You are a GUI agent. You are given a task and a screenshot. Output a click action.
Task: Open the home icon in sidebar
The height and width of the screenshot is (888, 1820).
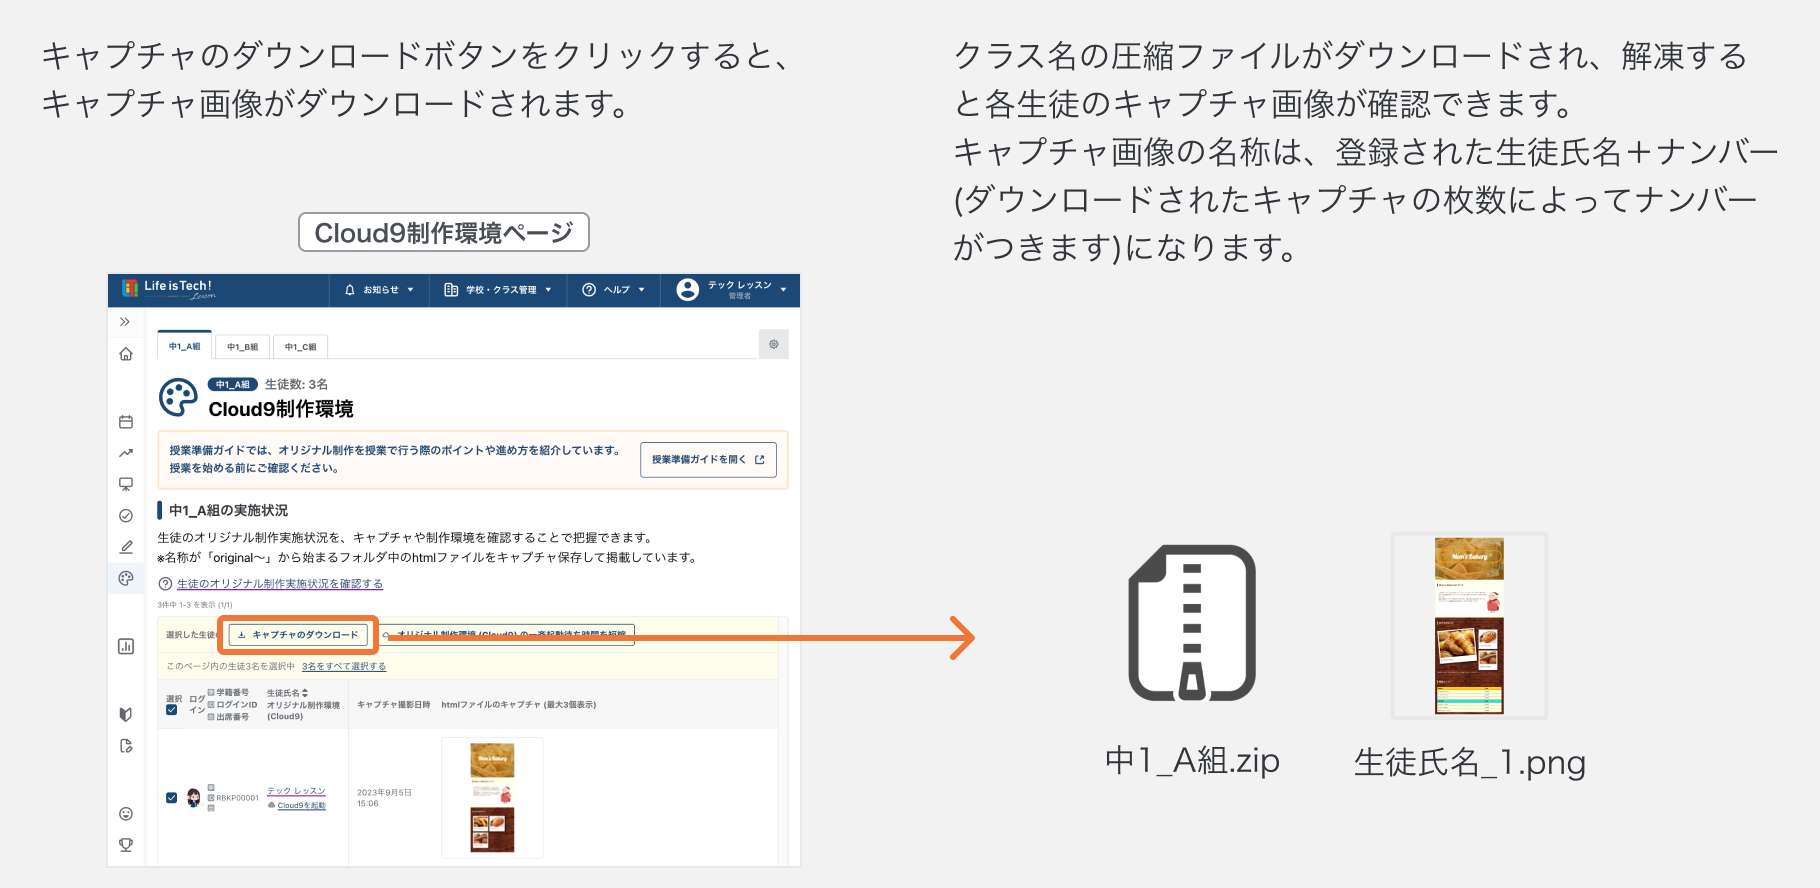pos(126,354)
